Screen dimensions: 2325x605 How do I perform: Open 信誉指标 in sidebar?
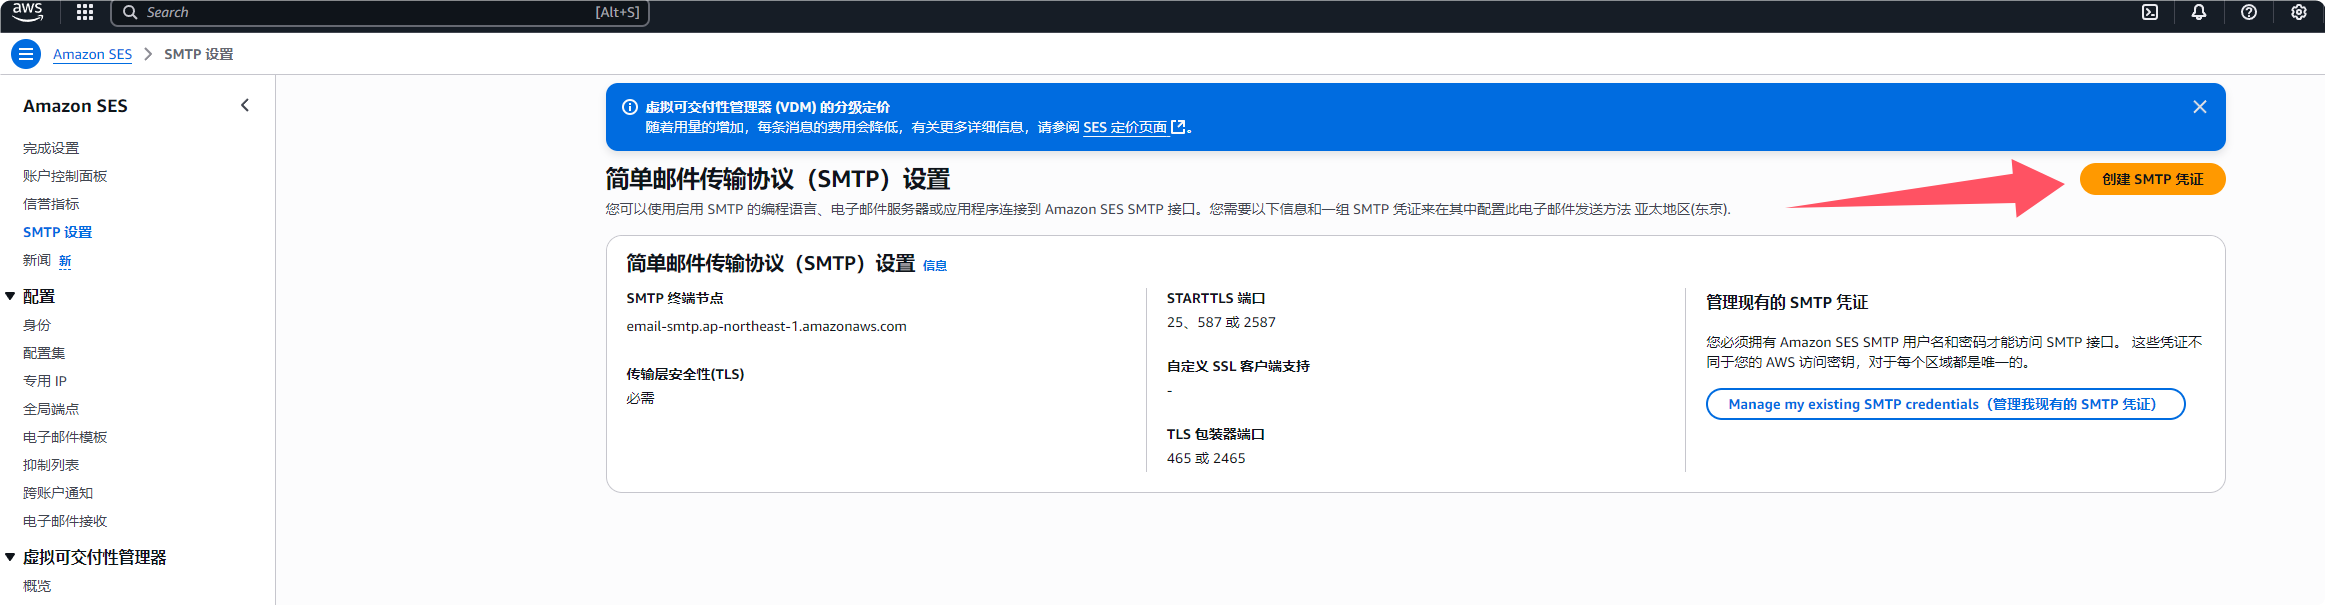51,204
